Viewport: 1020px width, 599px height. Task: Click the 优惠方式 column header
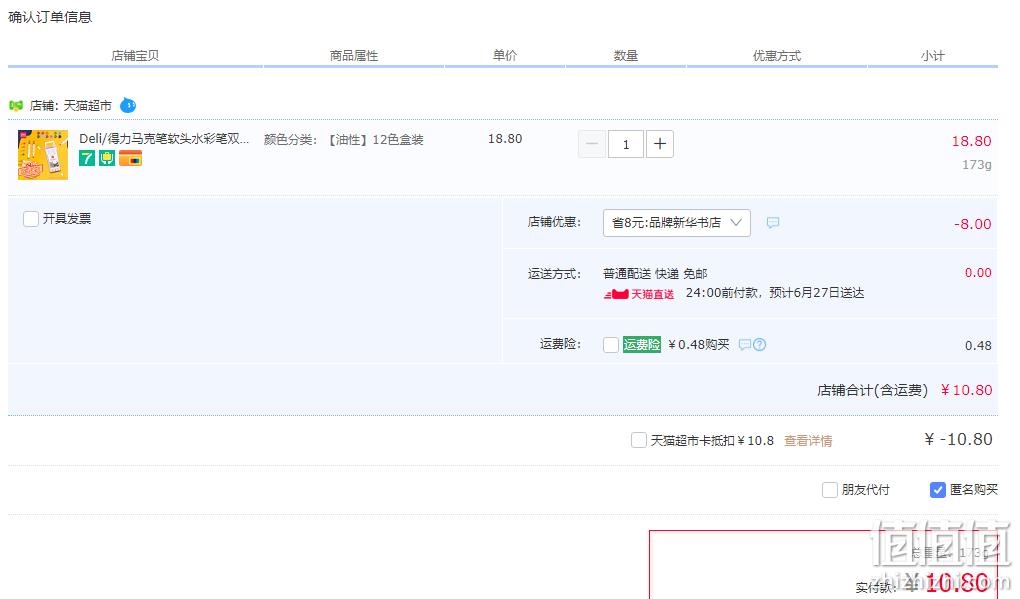pyautogui.click(x=777, y=56)
